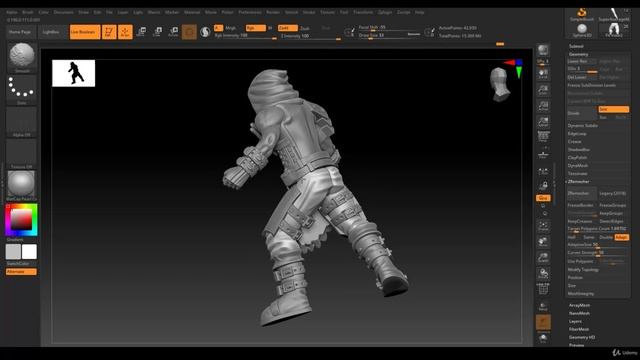The height and width of the screenshot is (360, 640).
Task: Click the Actual size icon
Action: tap(543, 106)
